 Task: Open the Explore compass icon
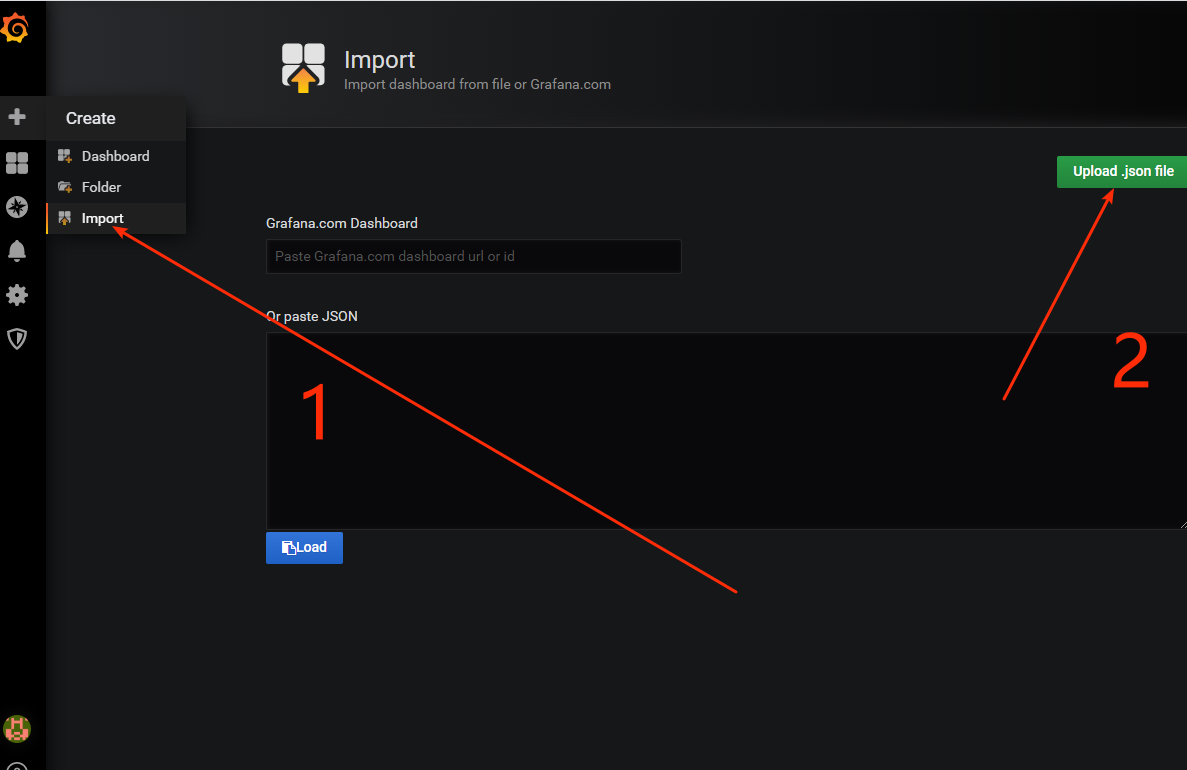tap(17, 207)
